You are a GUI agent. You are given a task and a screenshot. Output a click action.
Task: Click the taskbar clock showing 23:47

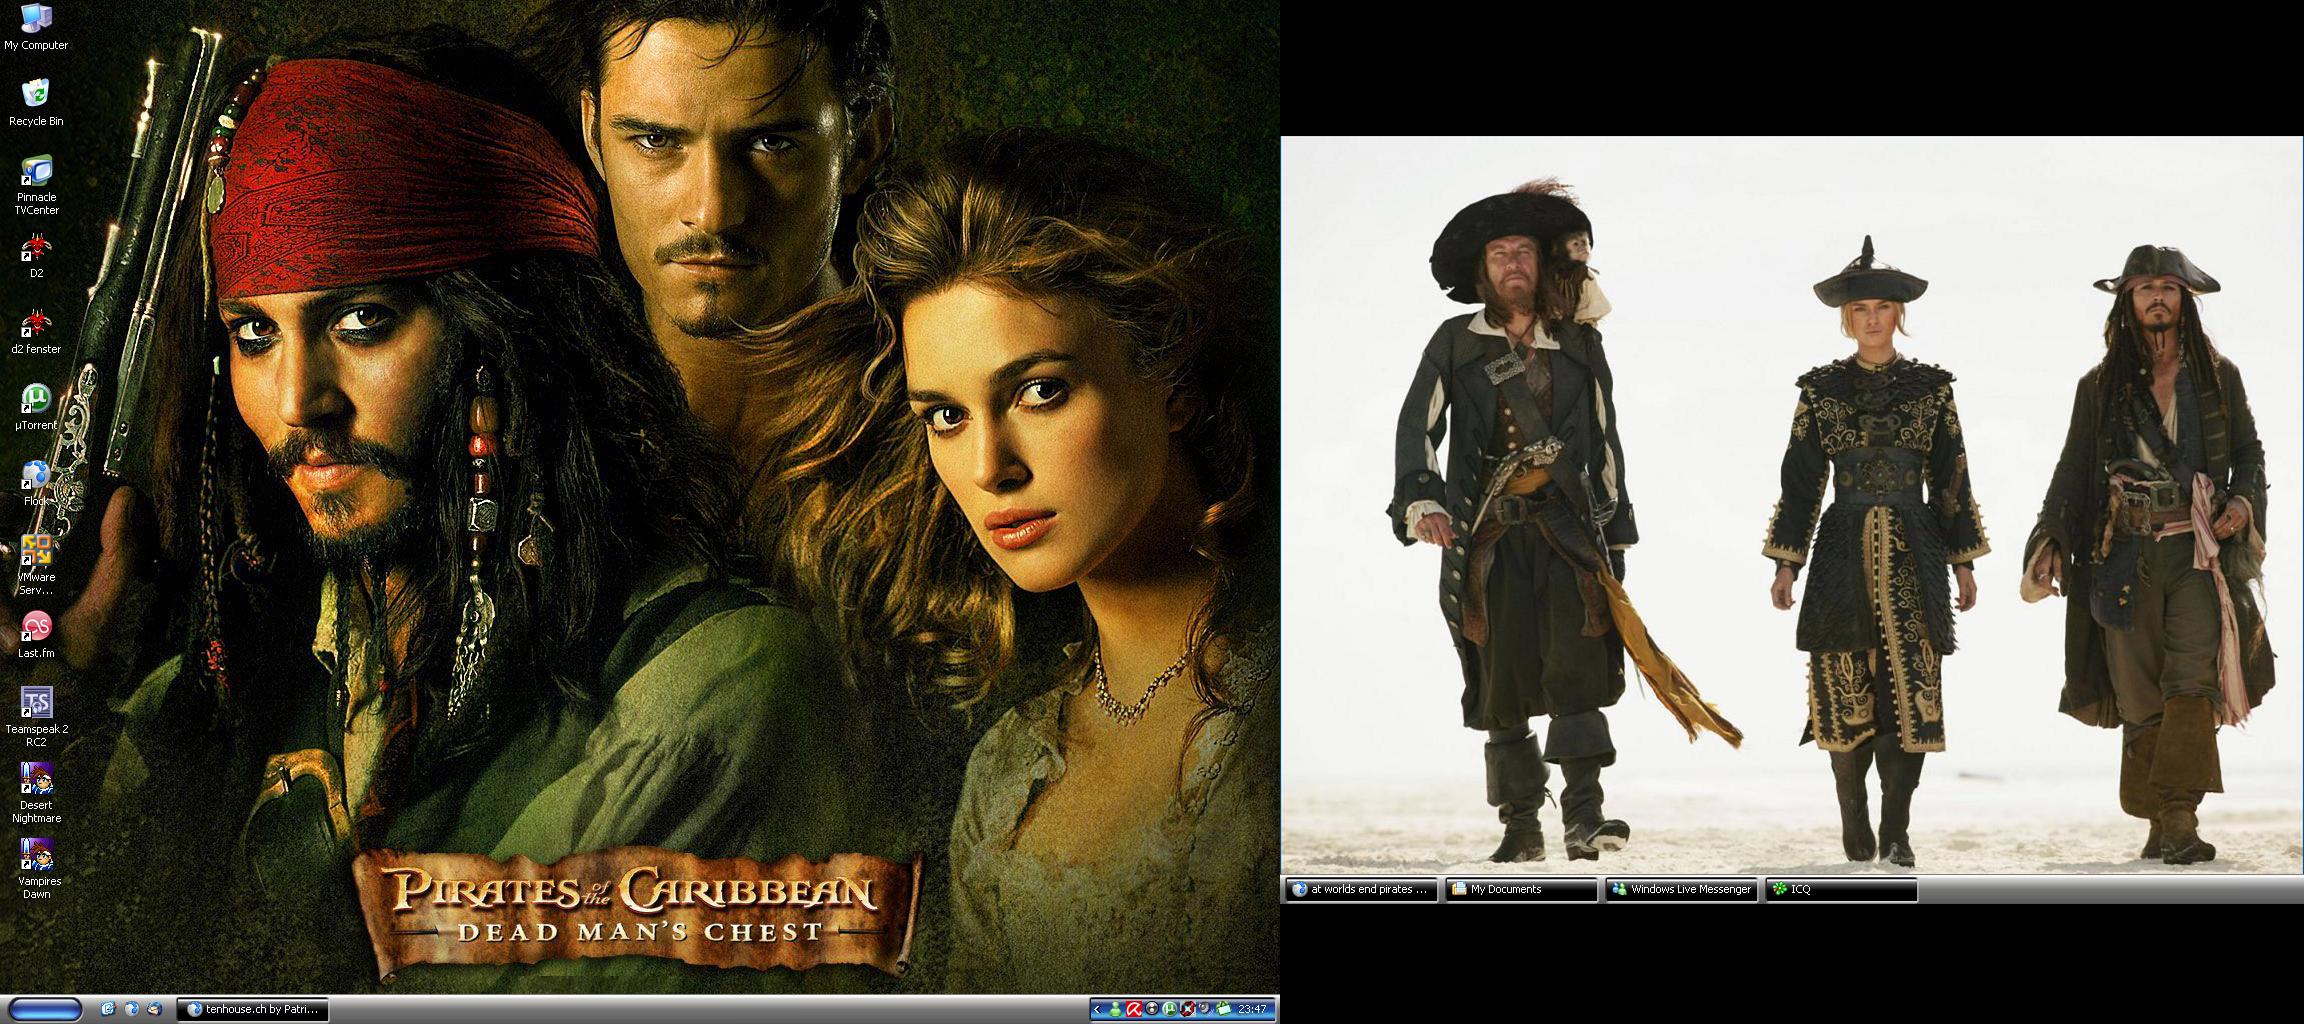coord(1252,1010)
